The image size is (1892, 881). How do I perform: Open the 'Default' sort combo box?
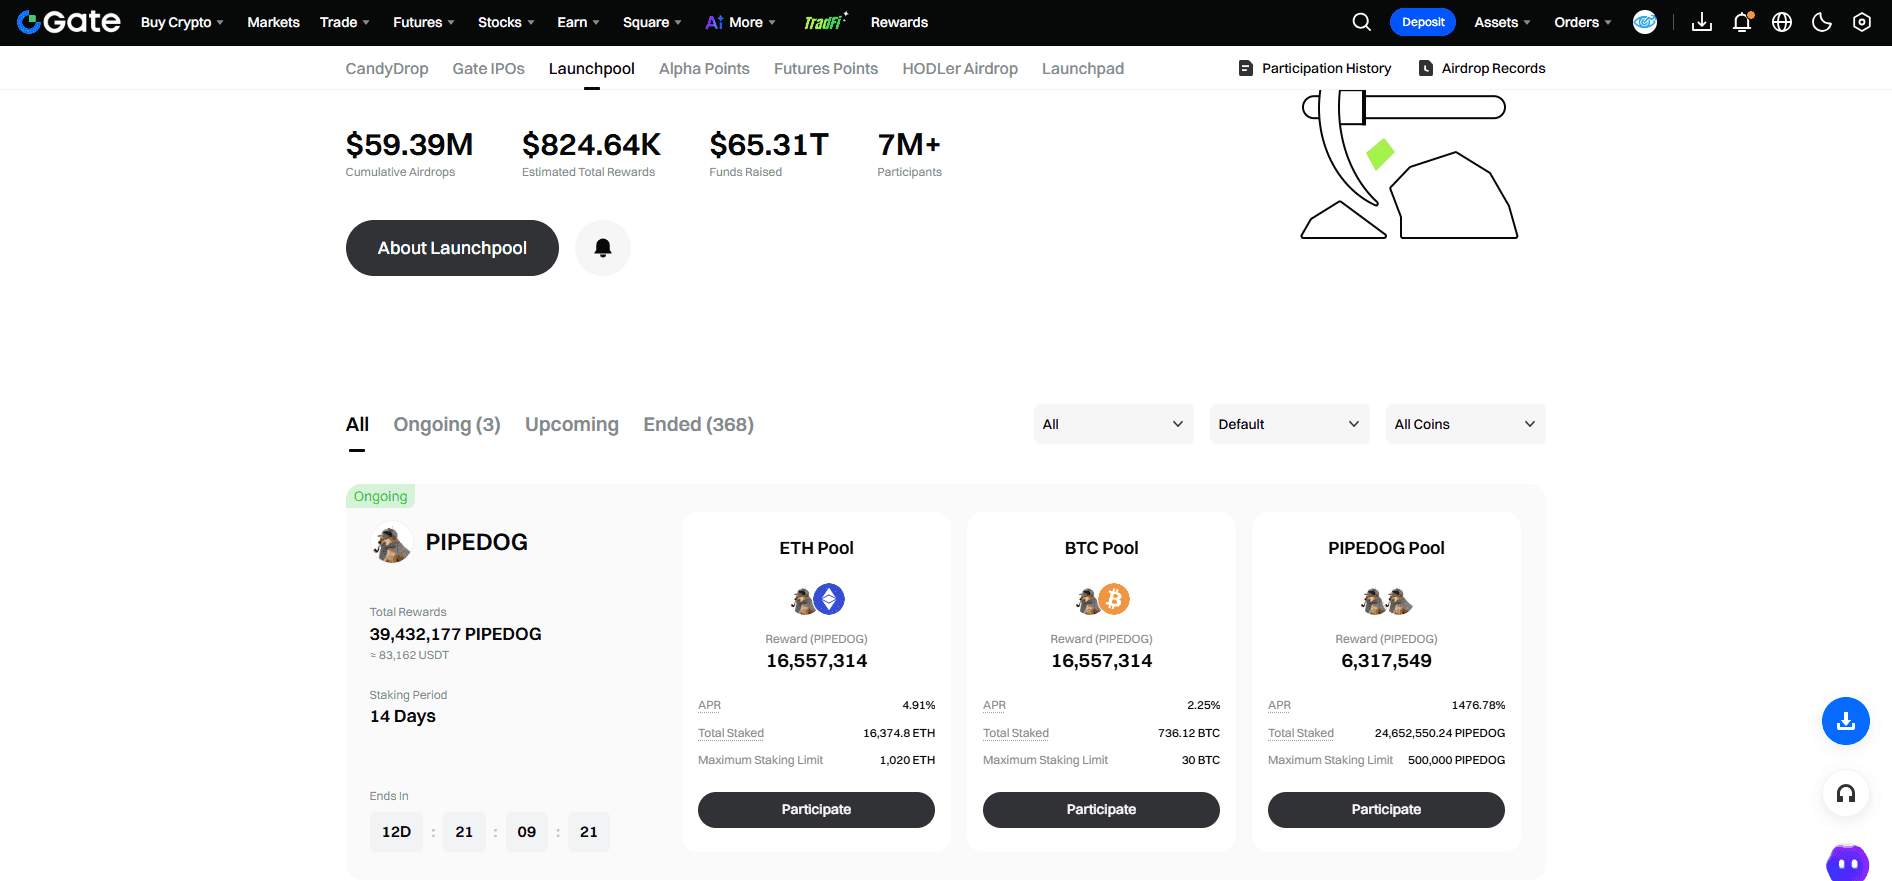tap(1289, 424)
